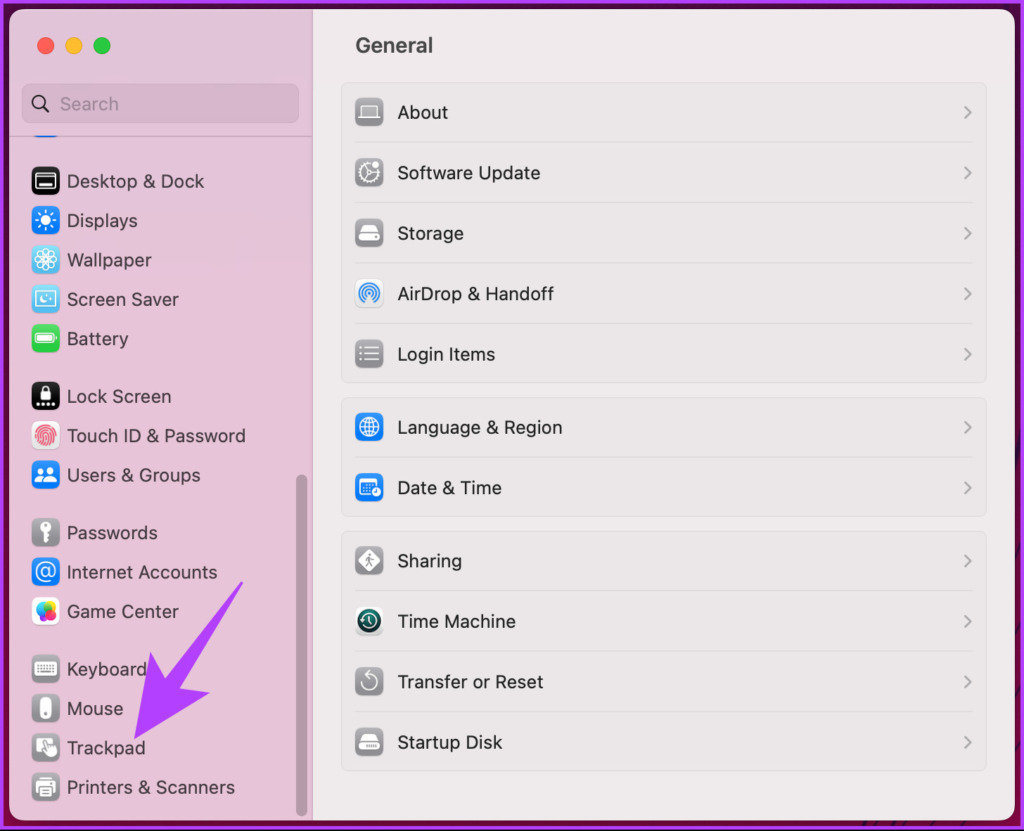Open the AirDrop & Handoff label

475,294
